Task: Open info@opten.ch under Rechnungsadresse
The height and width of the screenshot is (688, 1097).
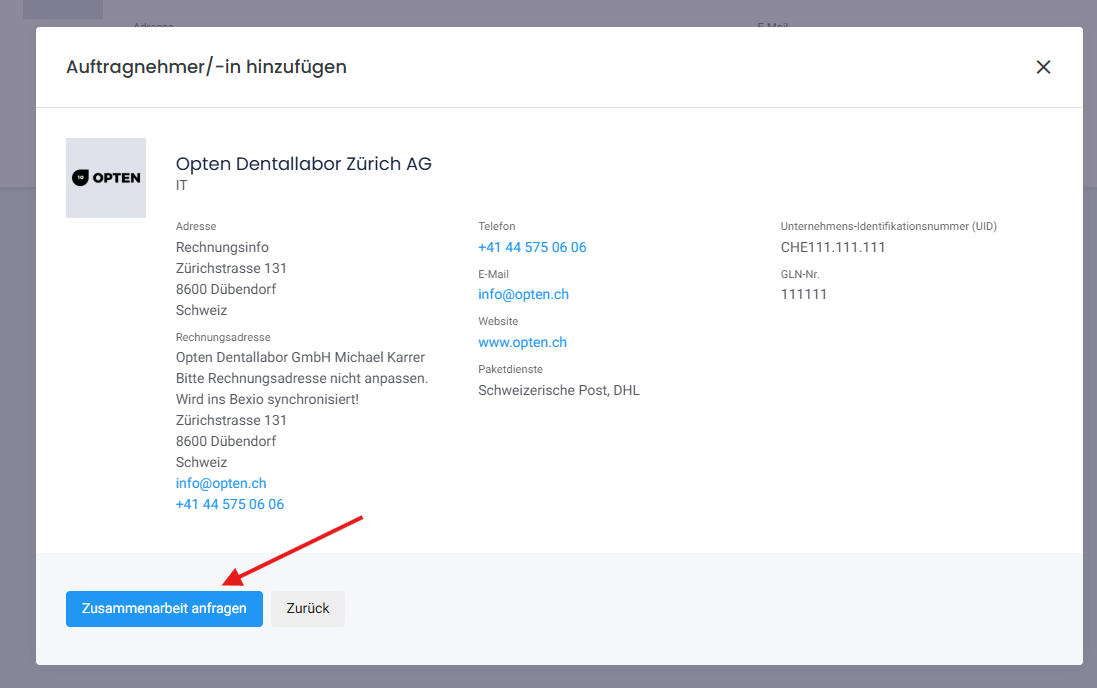Action: [x=221, y=483]
